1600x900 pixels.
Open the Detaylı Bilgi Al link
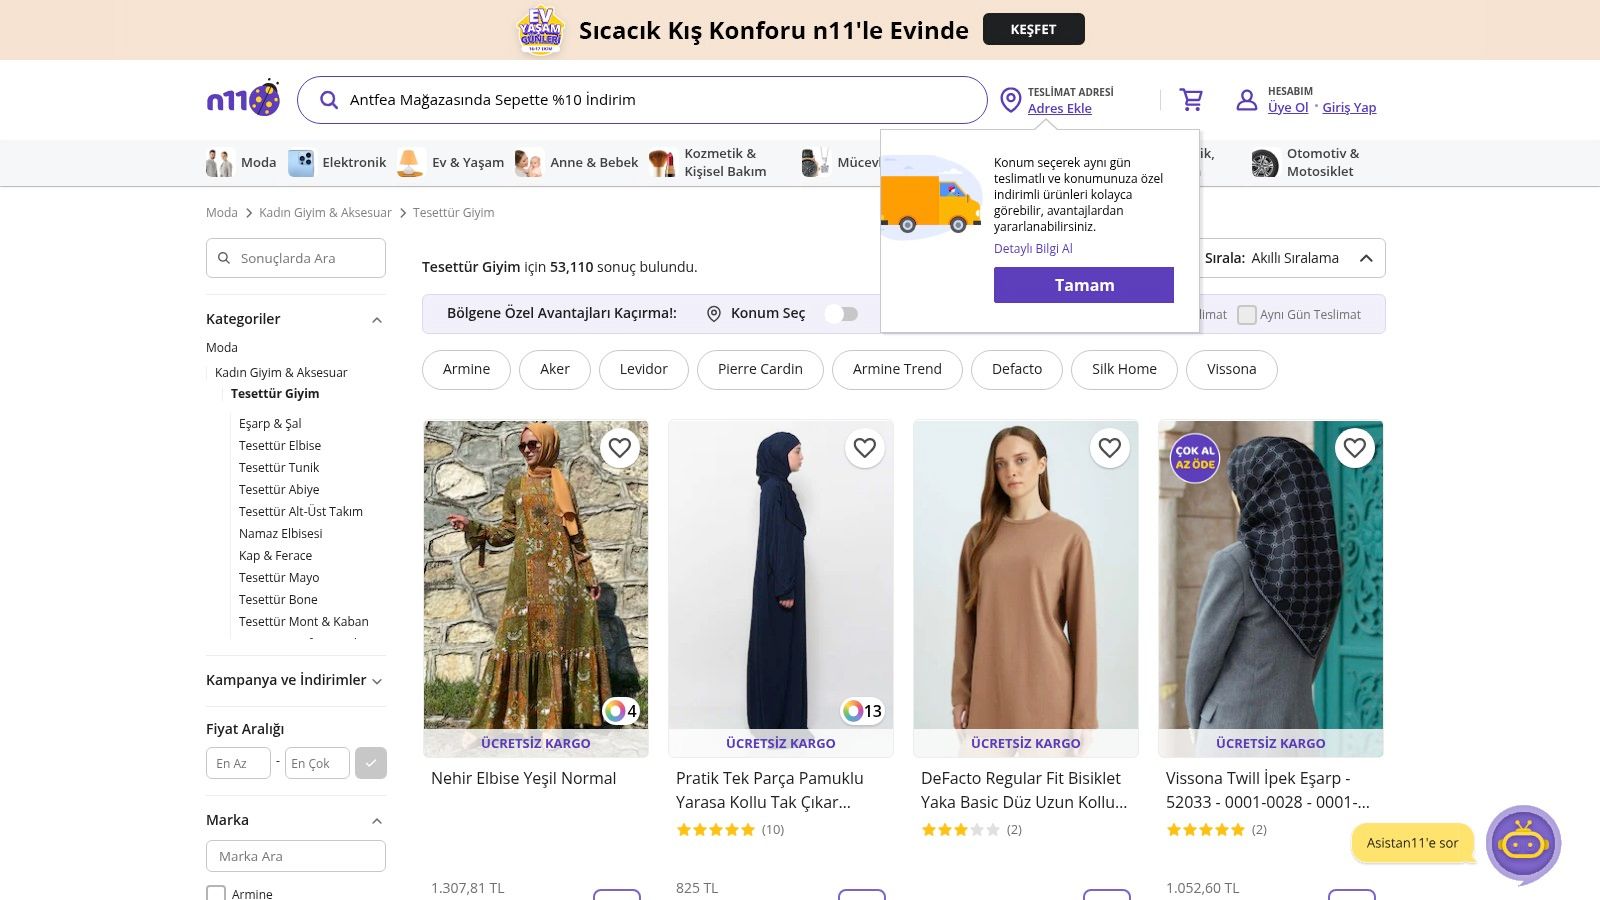point(1033,249)
